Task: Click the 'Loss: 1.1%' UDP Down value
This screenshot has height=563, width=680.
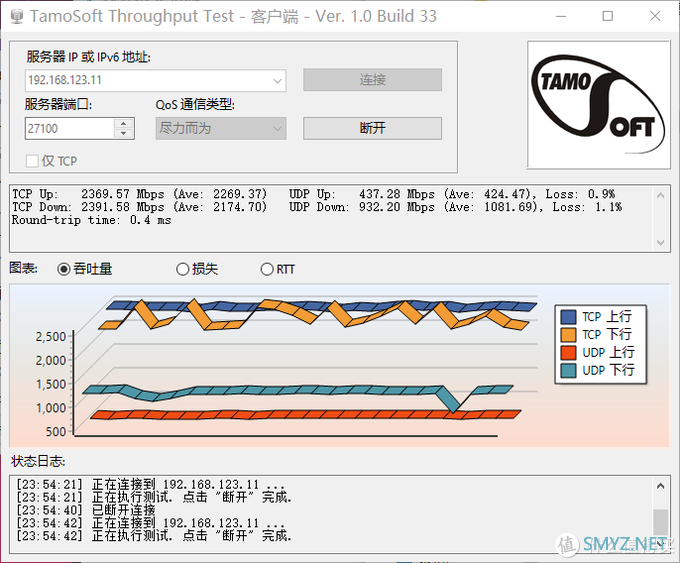Action: 587,207
